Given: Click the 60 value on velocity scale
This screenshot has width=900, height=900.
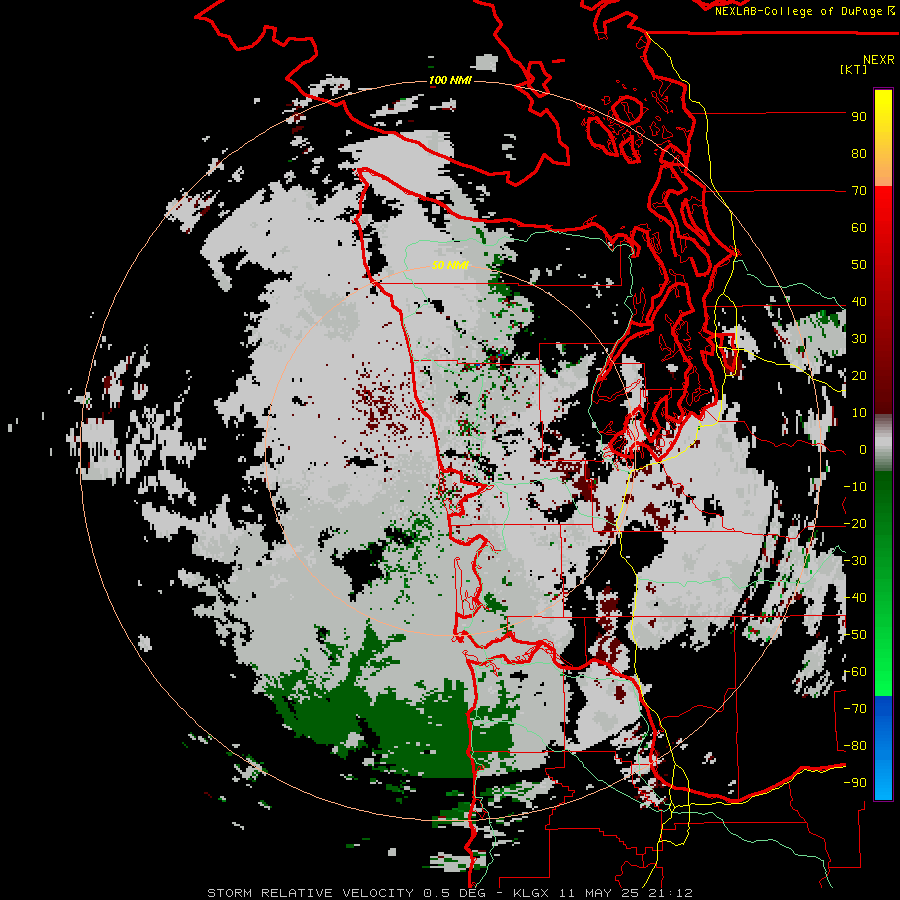Looking at the screenshot, I should tap(859, 227).
